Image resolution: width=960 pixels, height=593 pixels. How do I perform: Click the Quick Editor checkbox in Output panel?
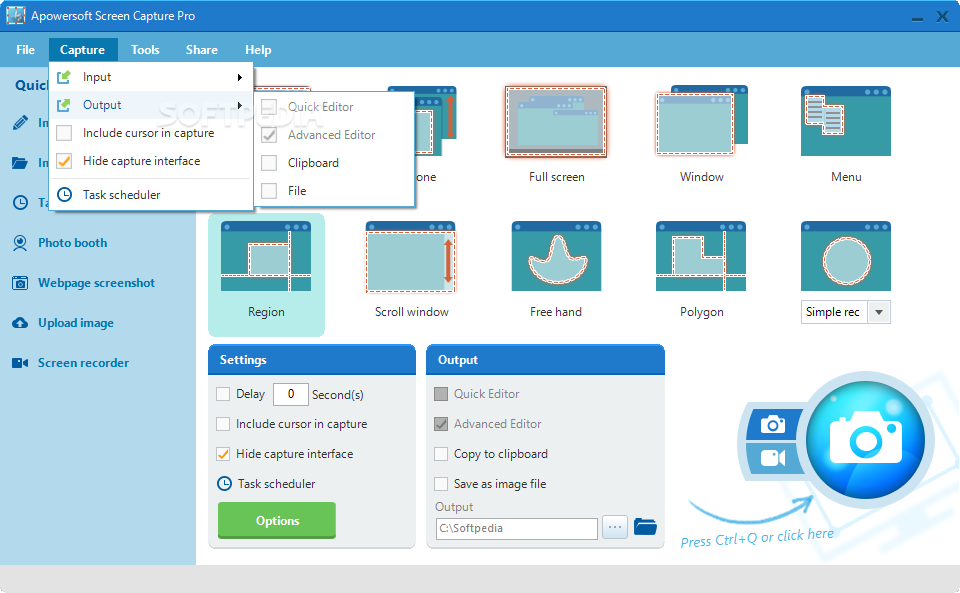click(441, 394)
